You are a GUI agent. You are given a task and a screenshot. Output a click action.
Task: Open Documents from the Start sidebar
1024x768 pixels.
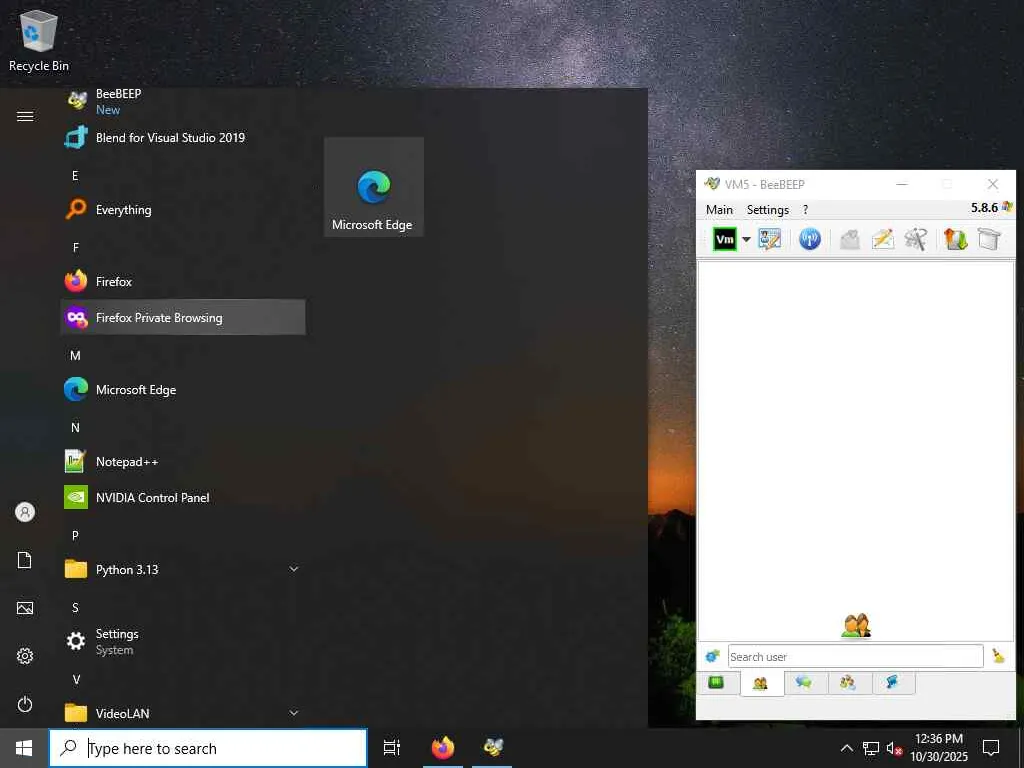tap(25, 560)
